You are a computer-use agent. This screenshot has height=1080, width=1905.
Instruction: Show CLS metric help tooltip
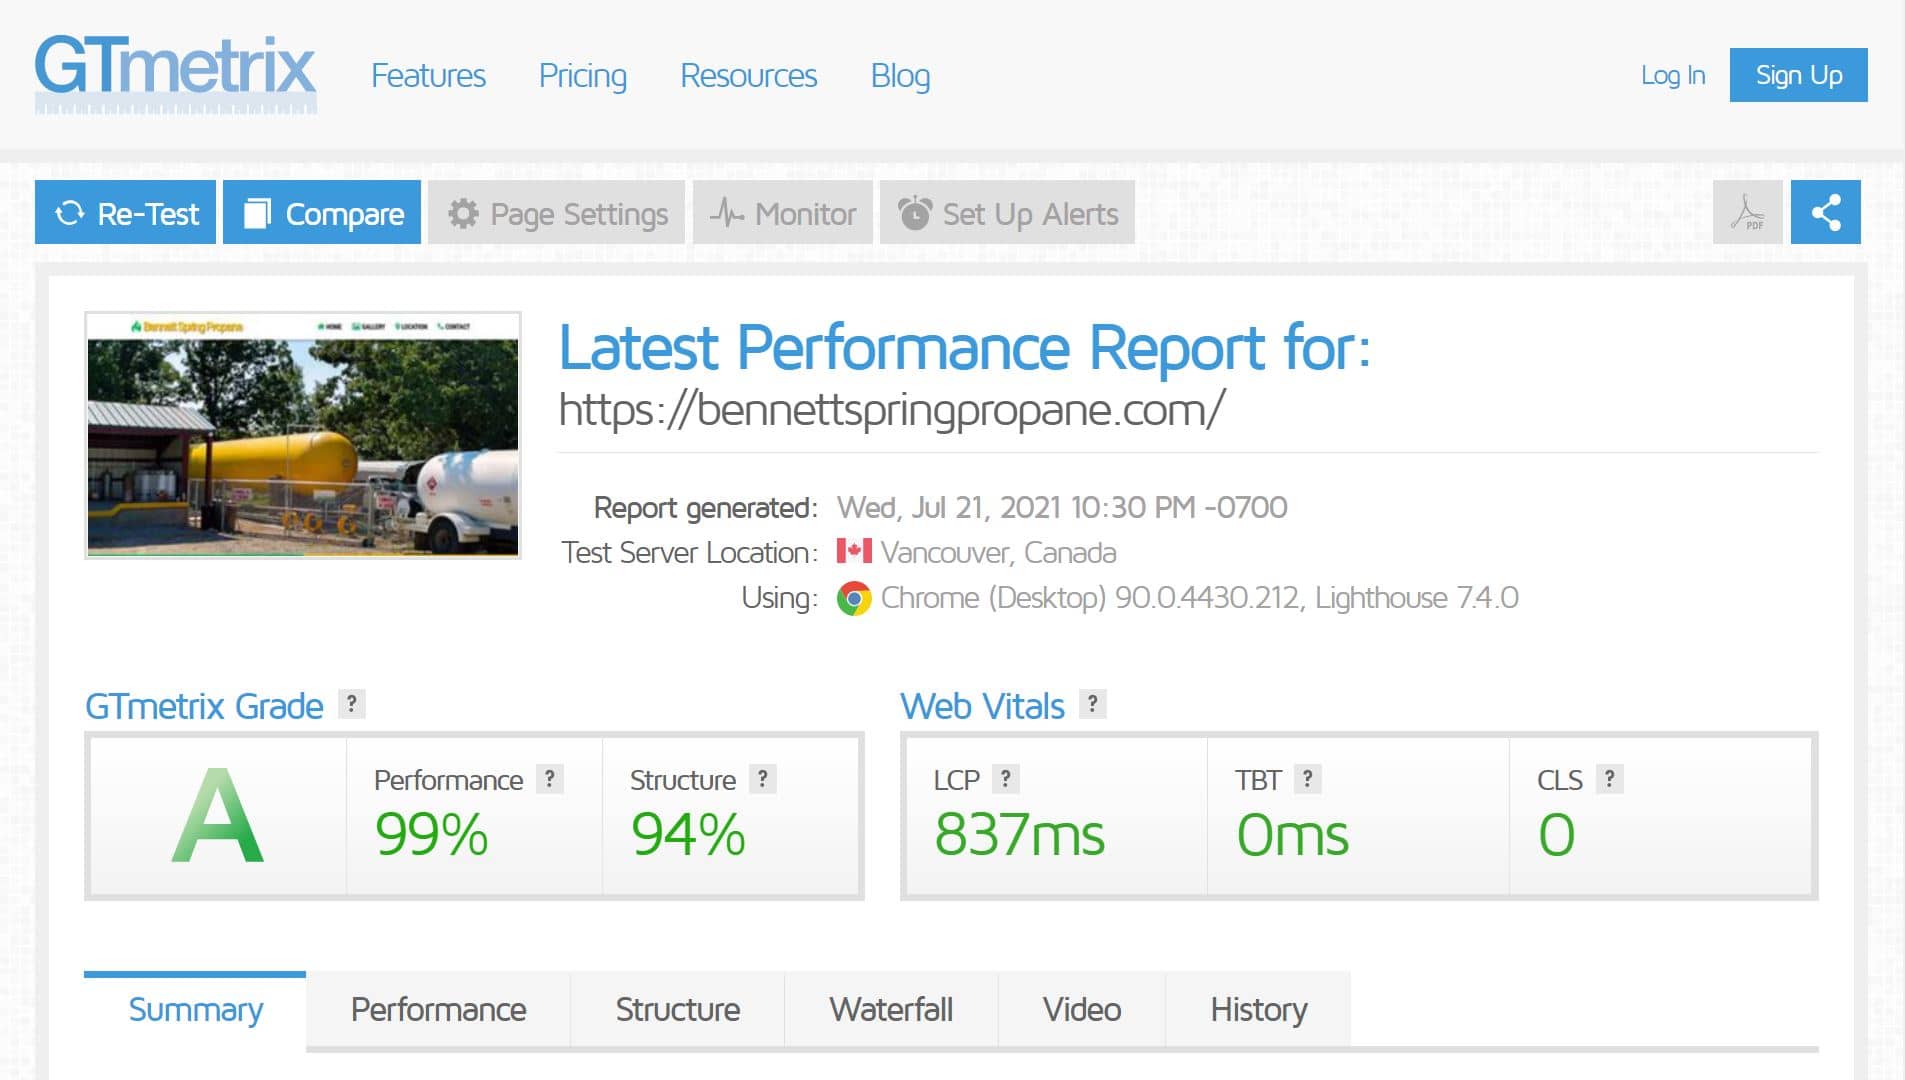pyautogui.click(x=1609, y=779)
